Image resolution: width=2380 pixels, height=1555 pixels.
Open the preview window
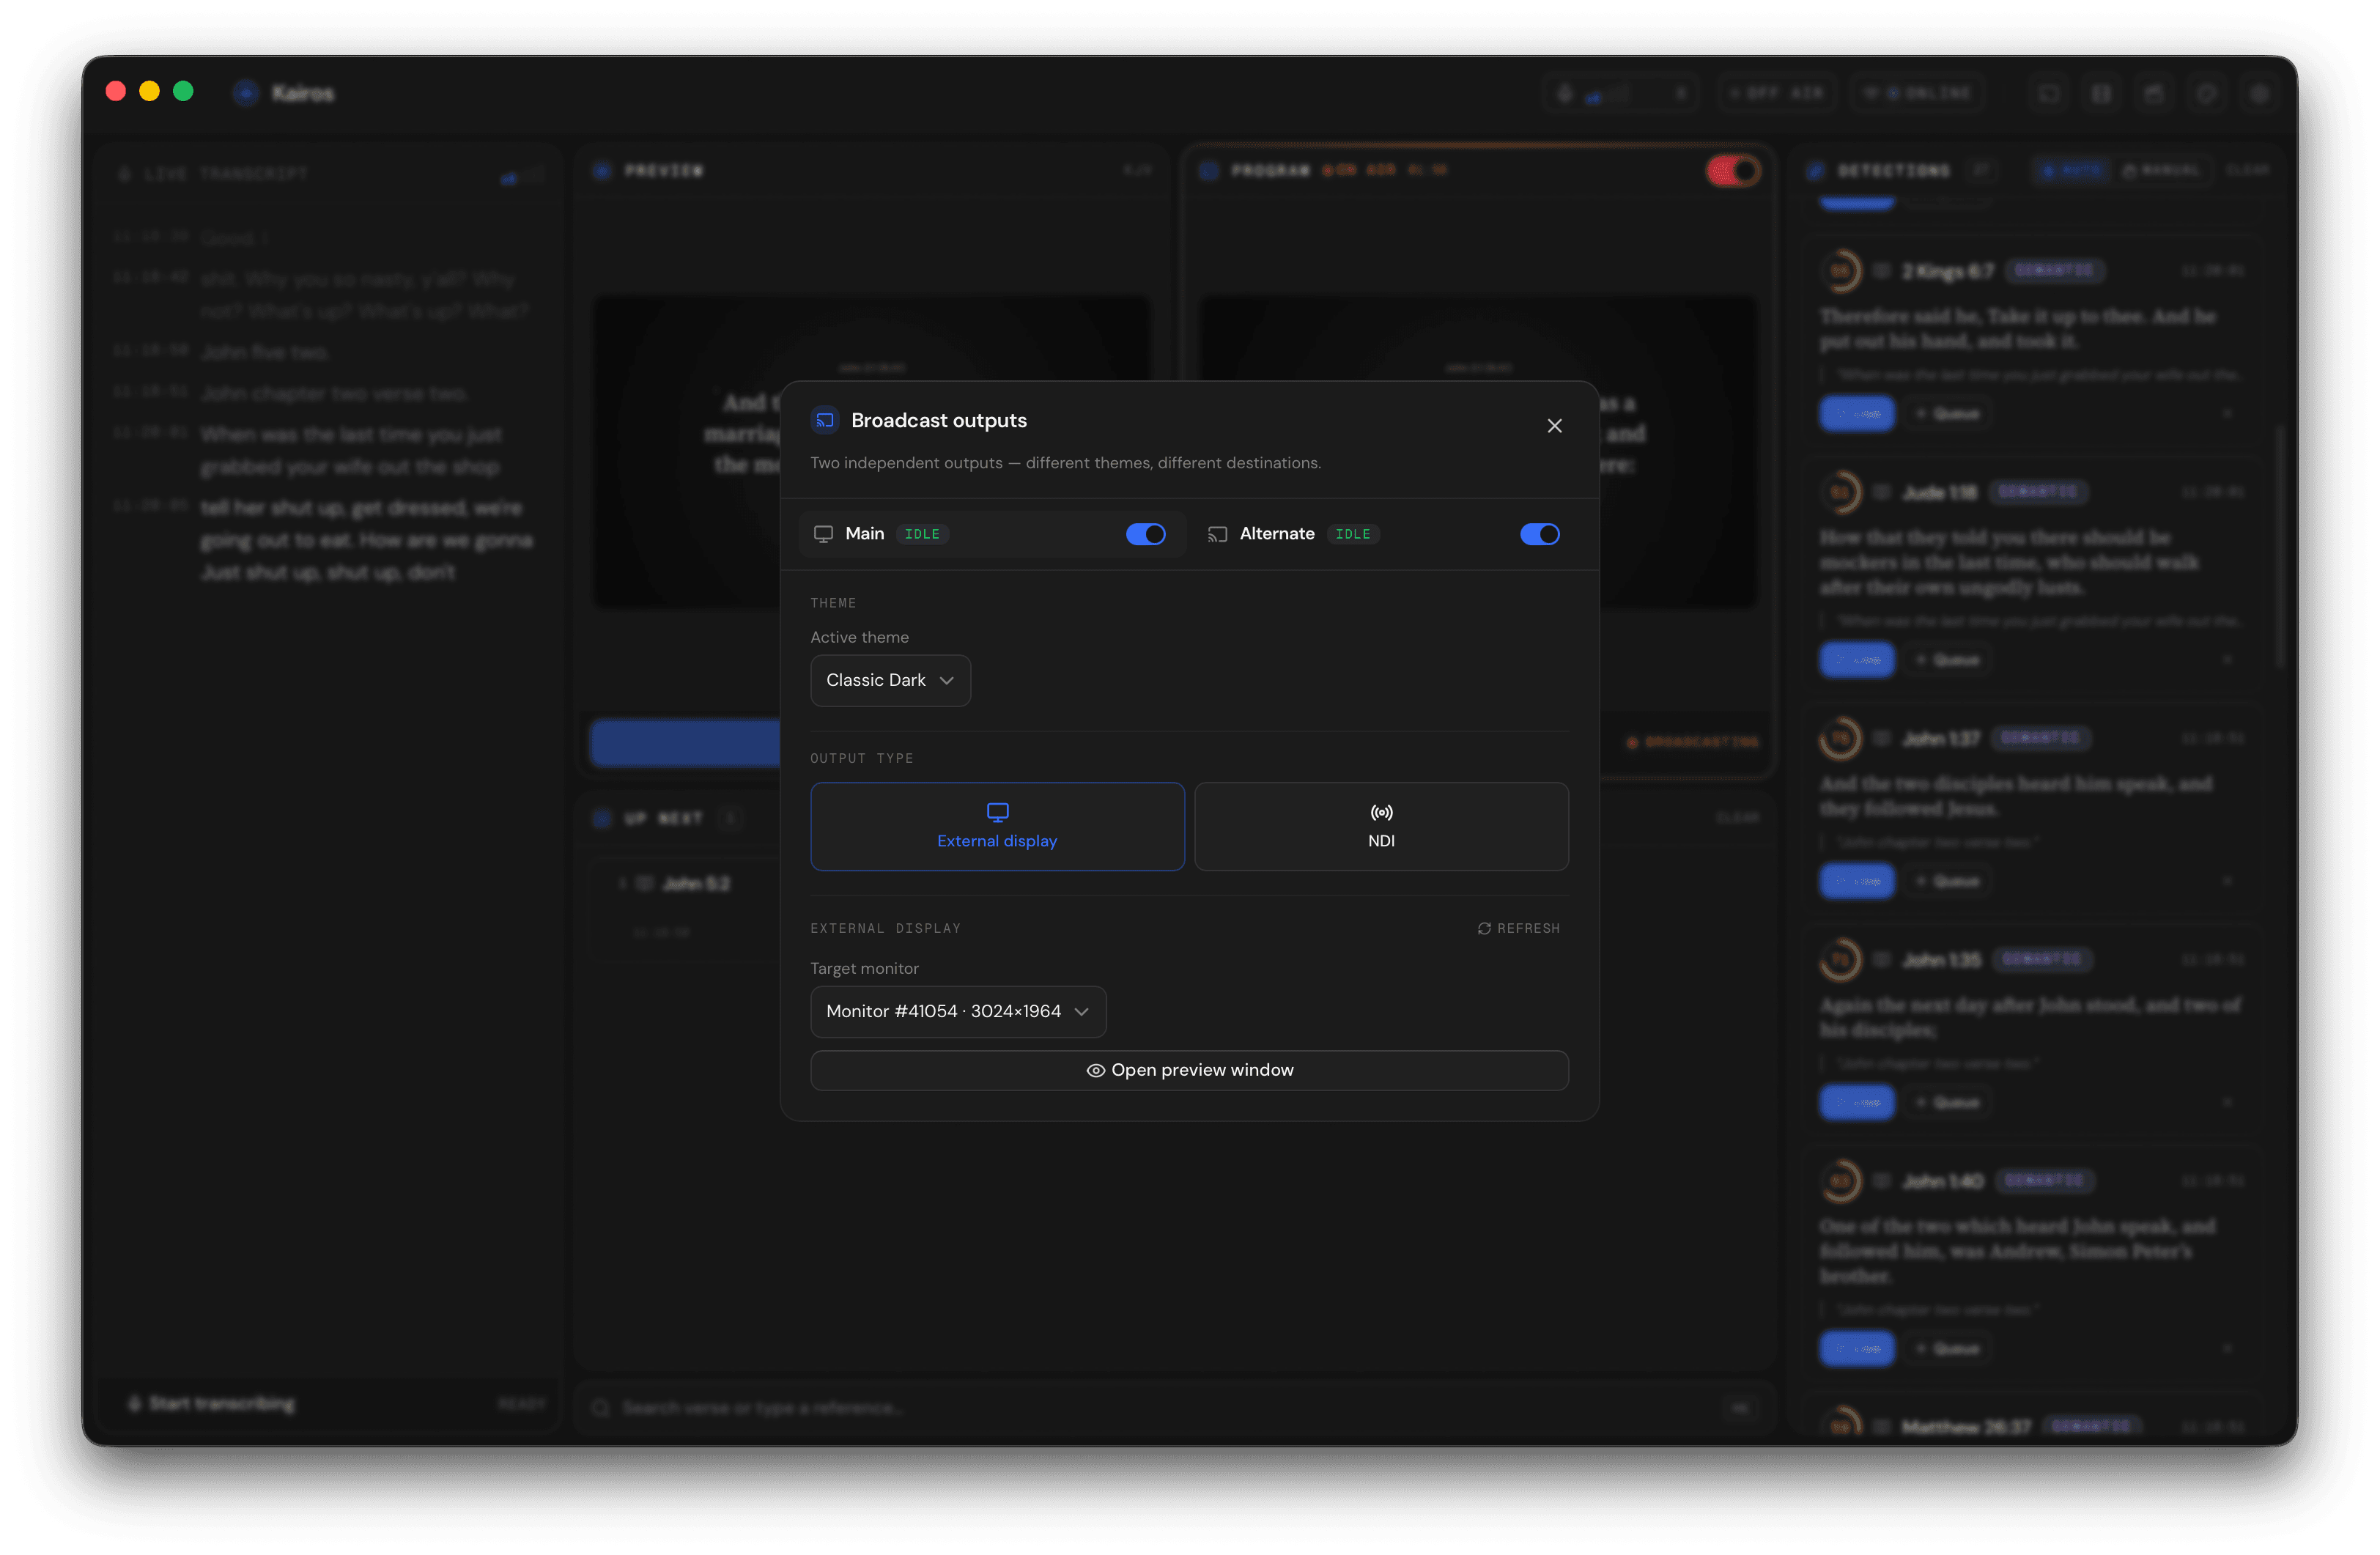pyautogui.click(x=1189, y=1070)
